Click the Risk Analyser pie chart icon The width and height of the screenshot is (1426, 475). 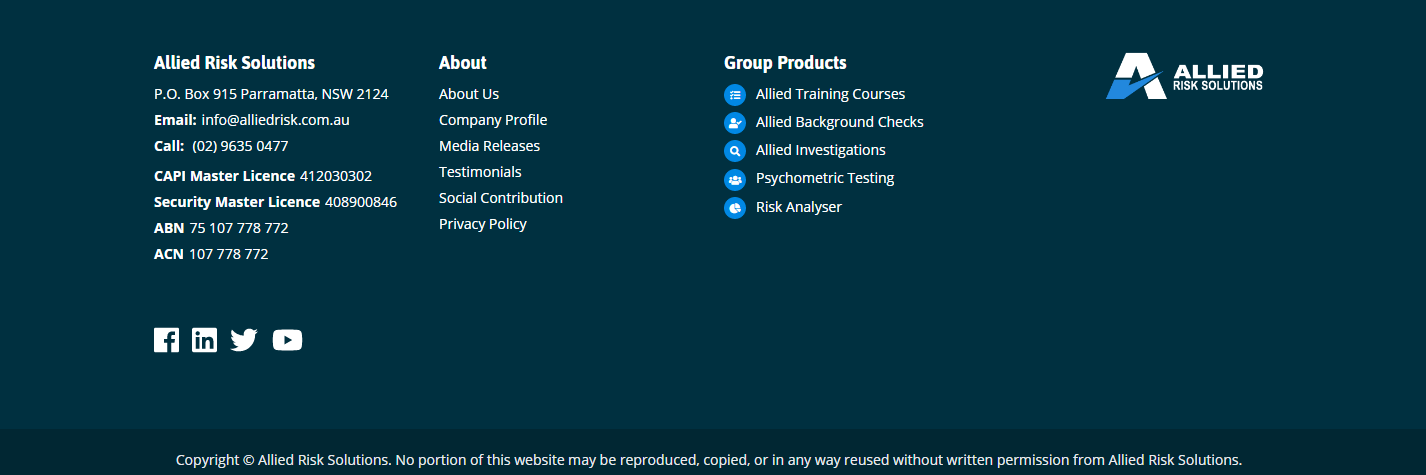(735, 208)
